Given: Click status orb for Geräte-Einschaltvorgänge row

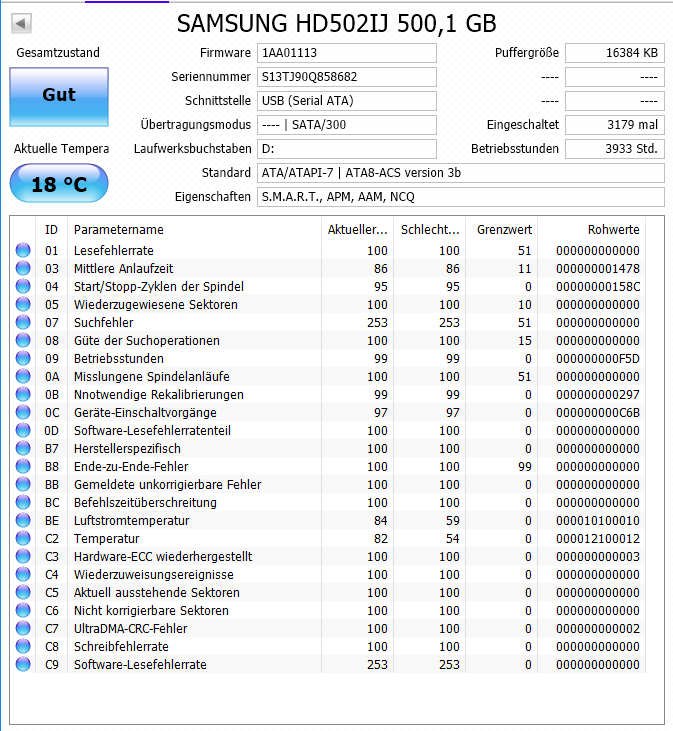Looking at the screenshot, I should [23, 413].
